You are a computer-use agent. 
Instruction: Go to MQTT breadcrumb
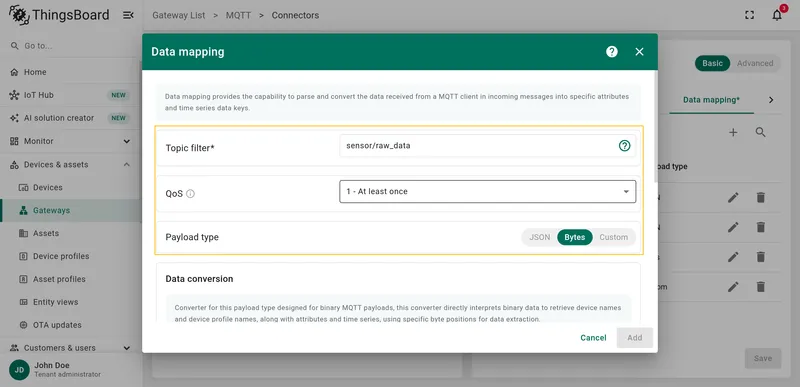click(239, 15)
